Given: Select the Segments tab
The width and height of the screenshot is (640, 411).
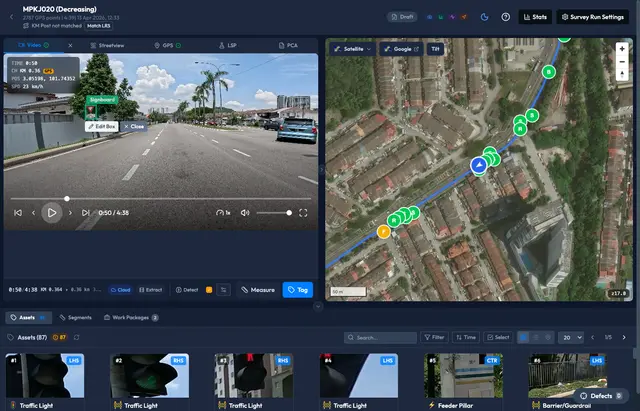Looking at the screenshot, I should tap(76, 318).
